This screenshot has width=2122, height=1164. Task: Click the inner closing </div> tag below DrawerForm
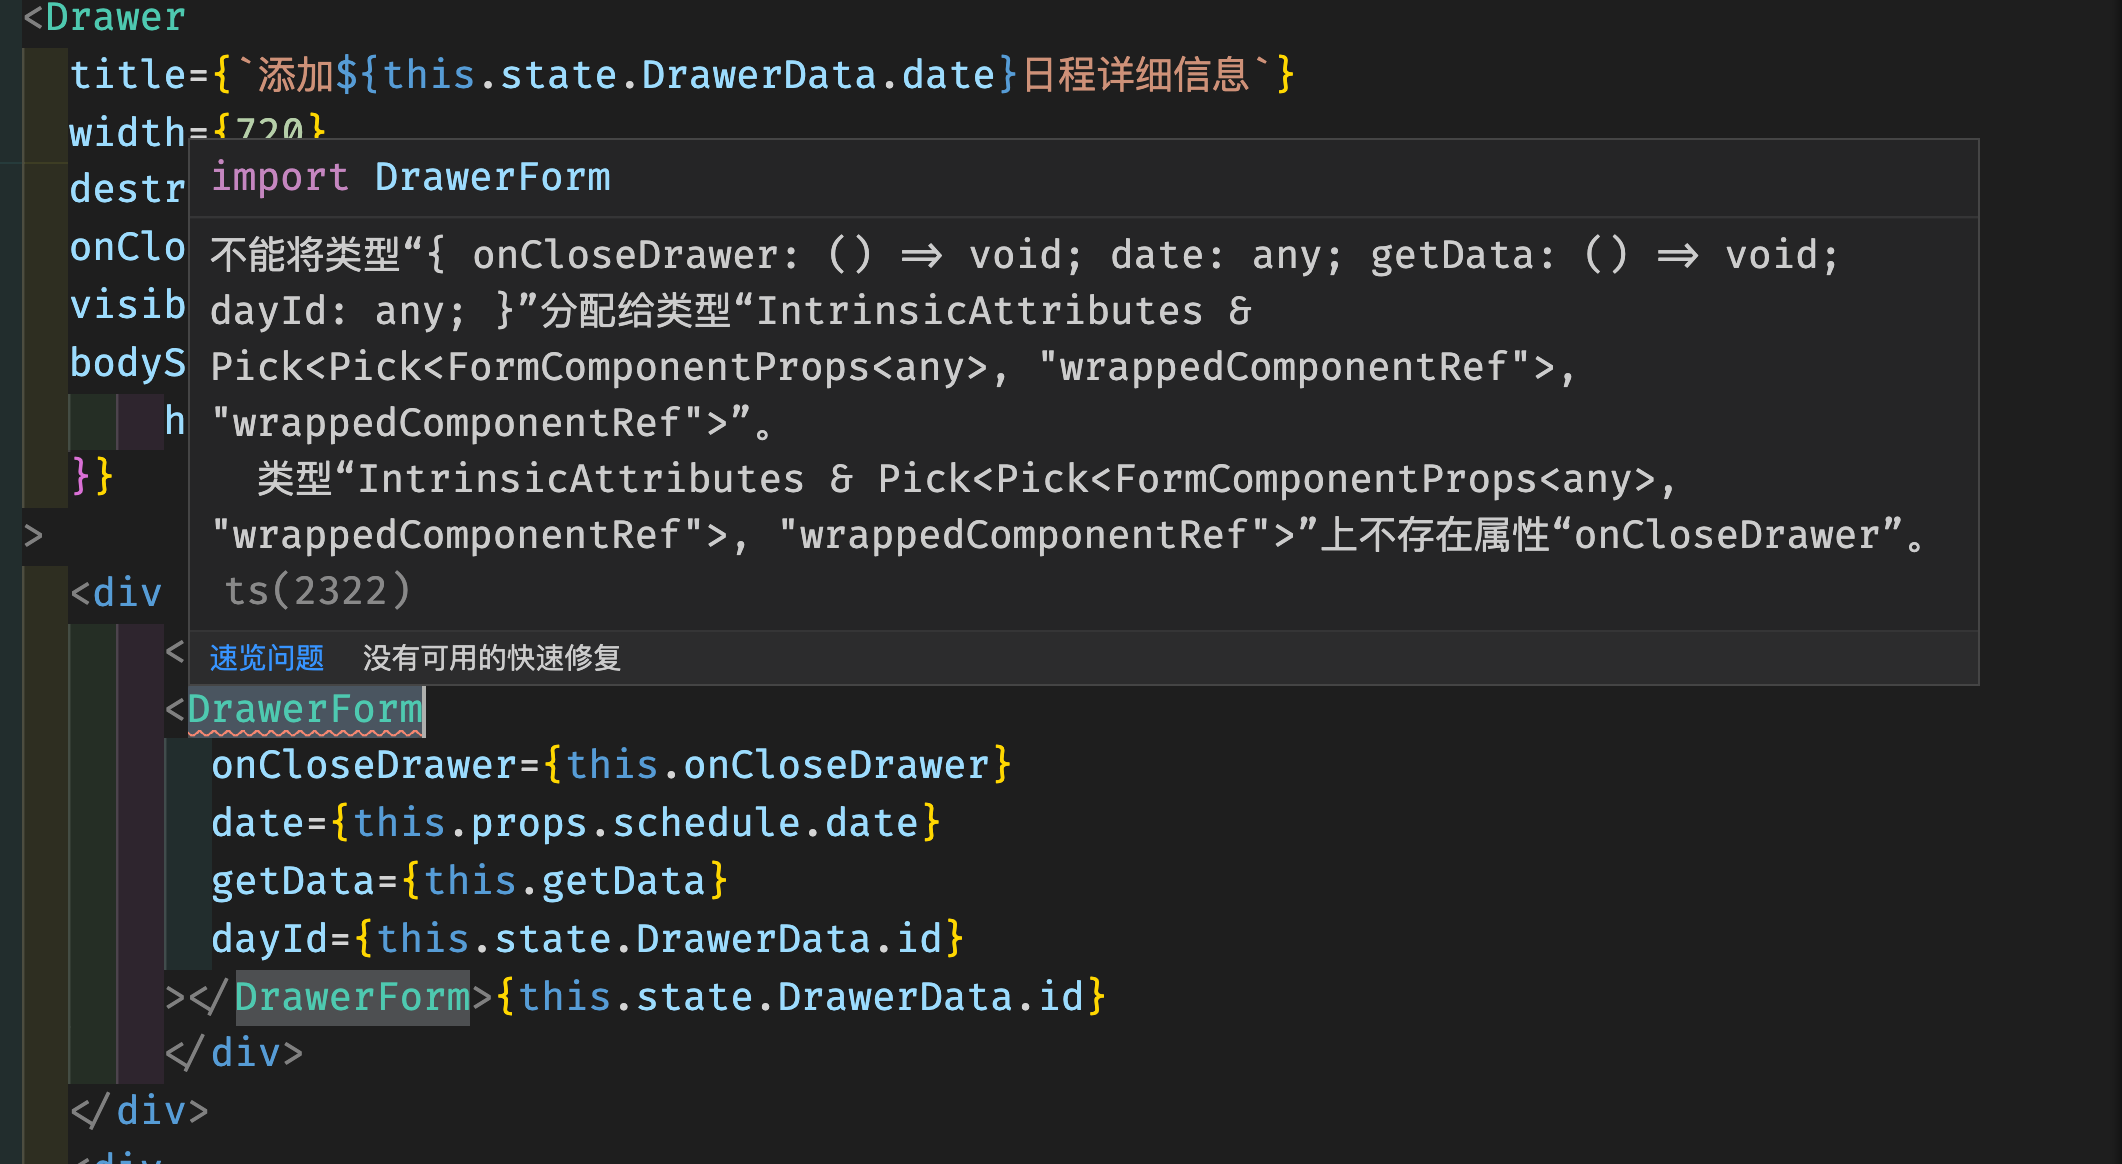tap(234, 1053)
